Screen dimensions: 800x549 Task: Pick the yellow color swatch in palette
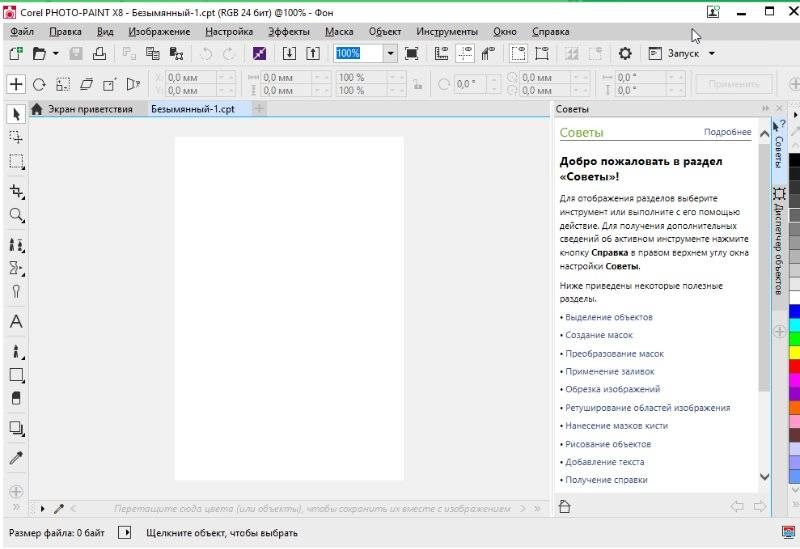794,352
